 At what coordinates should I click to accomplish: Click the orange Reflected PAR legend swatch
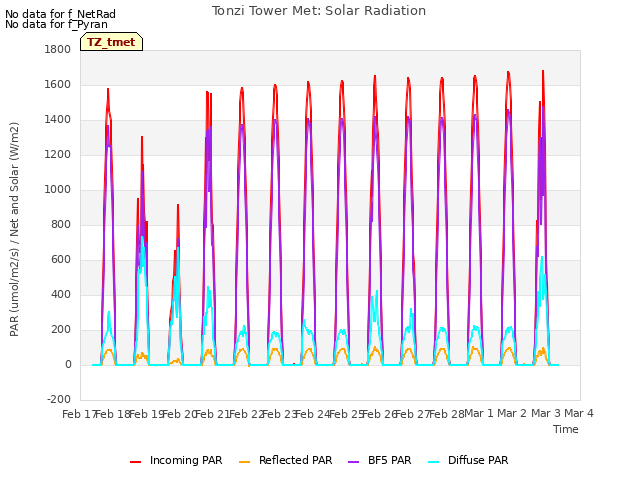[x=244, y=462]
